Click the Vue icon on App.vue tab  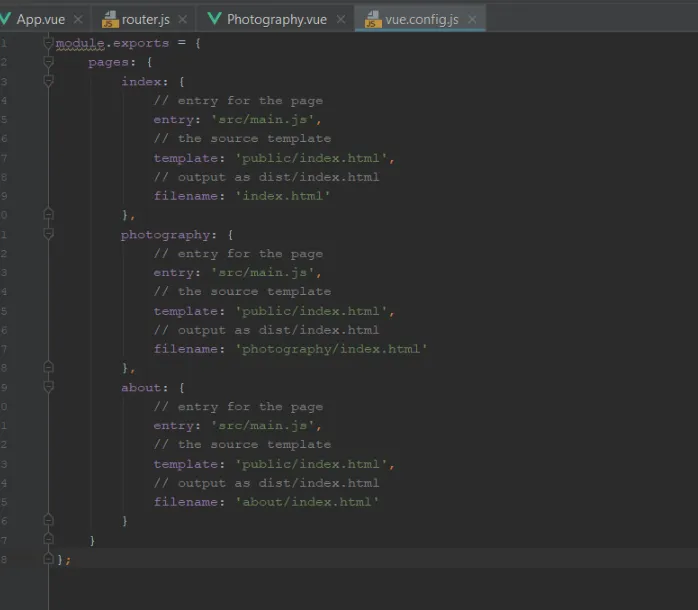(5, 19)
